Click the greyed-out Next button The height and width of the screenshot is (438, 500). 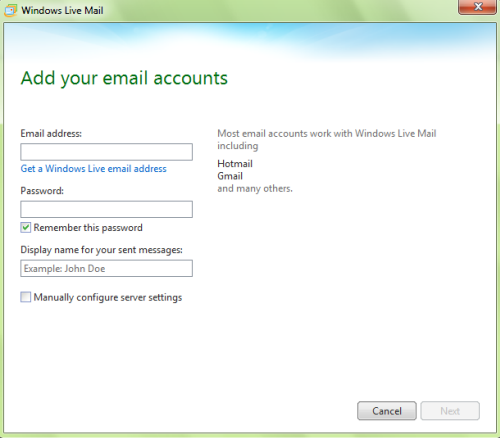coord(450,411)
